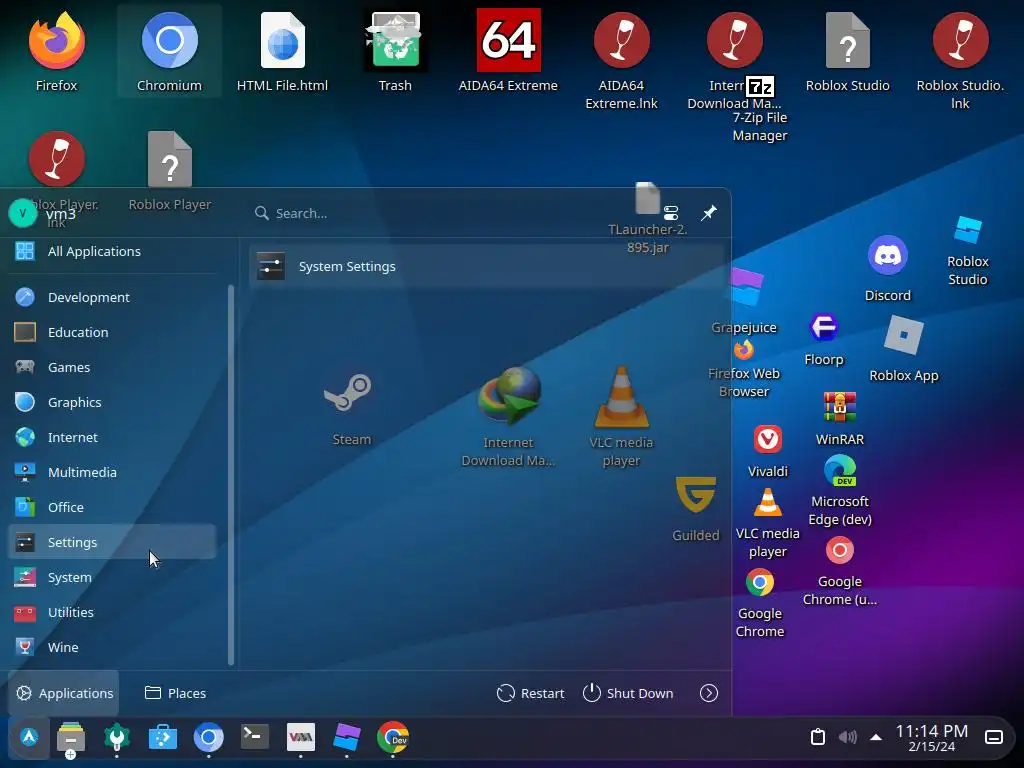This screenshot has height=768, width=1024.
Task: Open the virtual machine manager taskbar icon
Action: [x=300, y=737]
